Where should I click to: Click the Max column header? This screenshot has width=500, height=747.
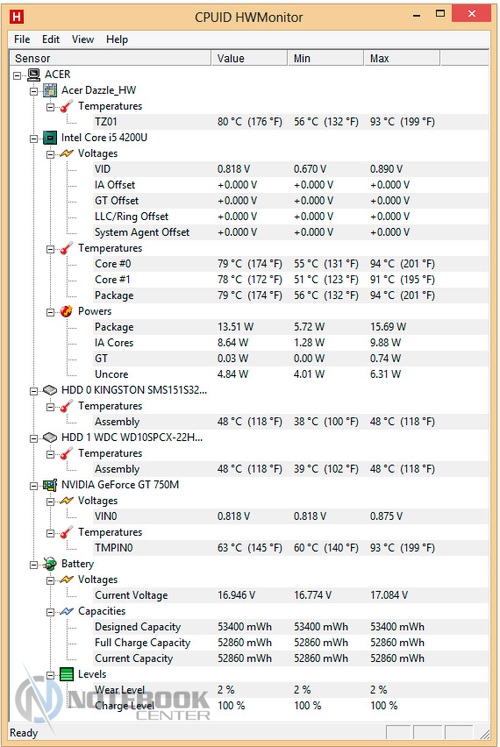click(x=402, y=58)
